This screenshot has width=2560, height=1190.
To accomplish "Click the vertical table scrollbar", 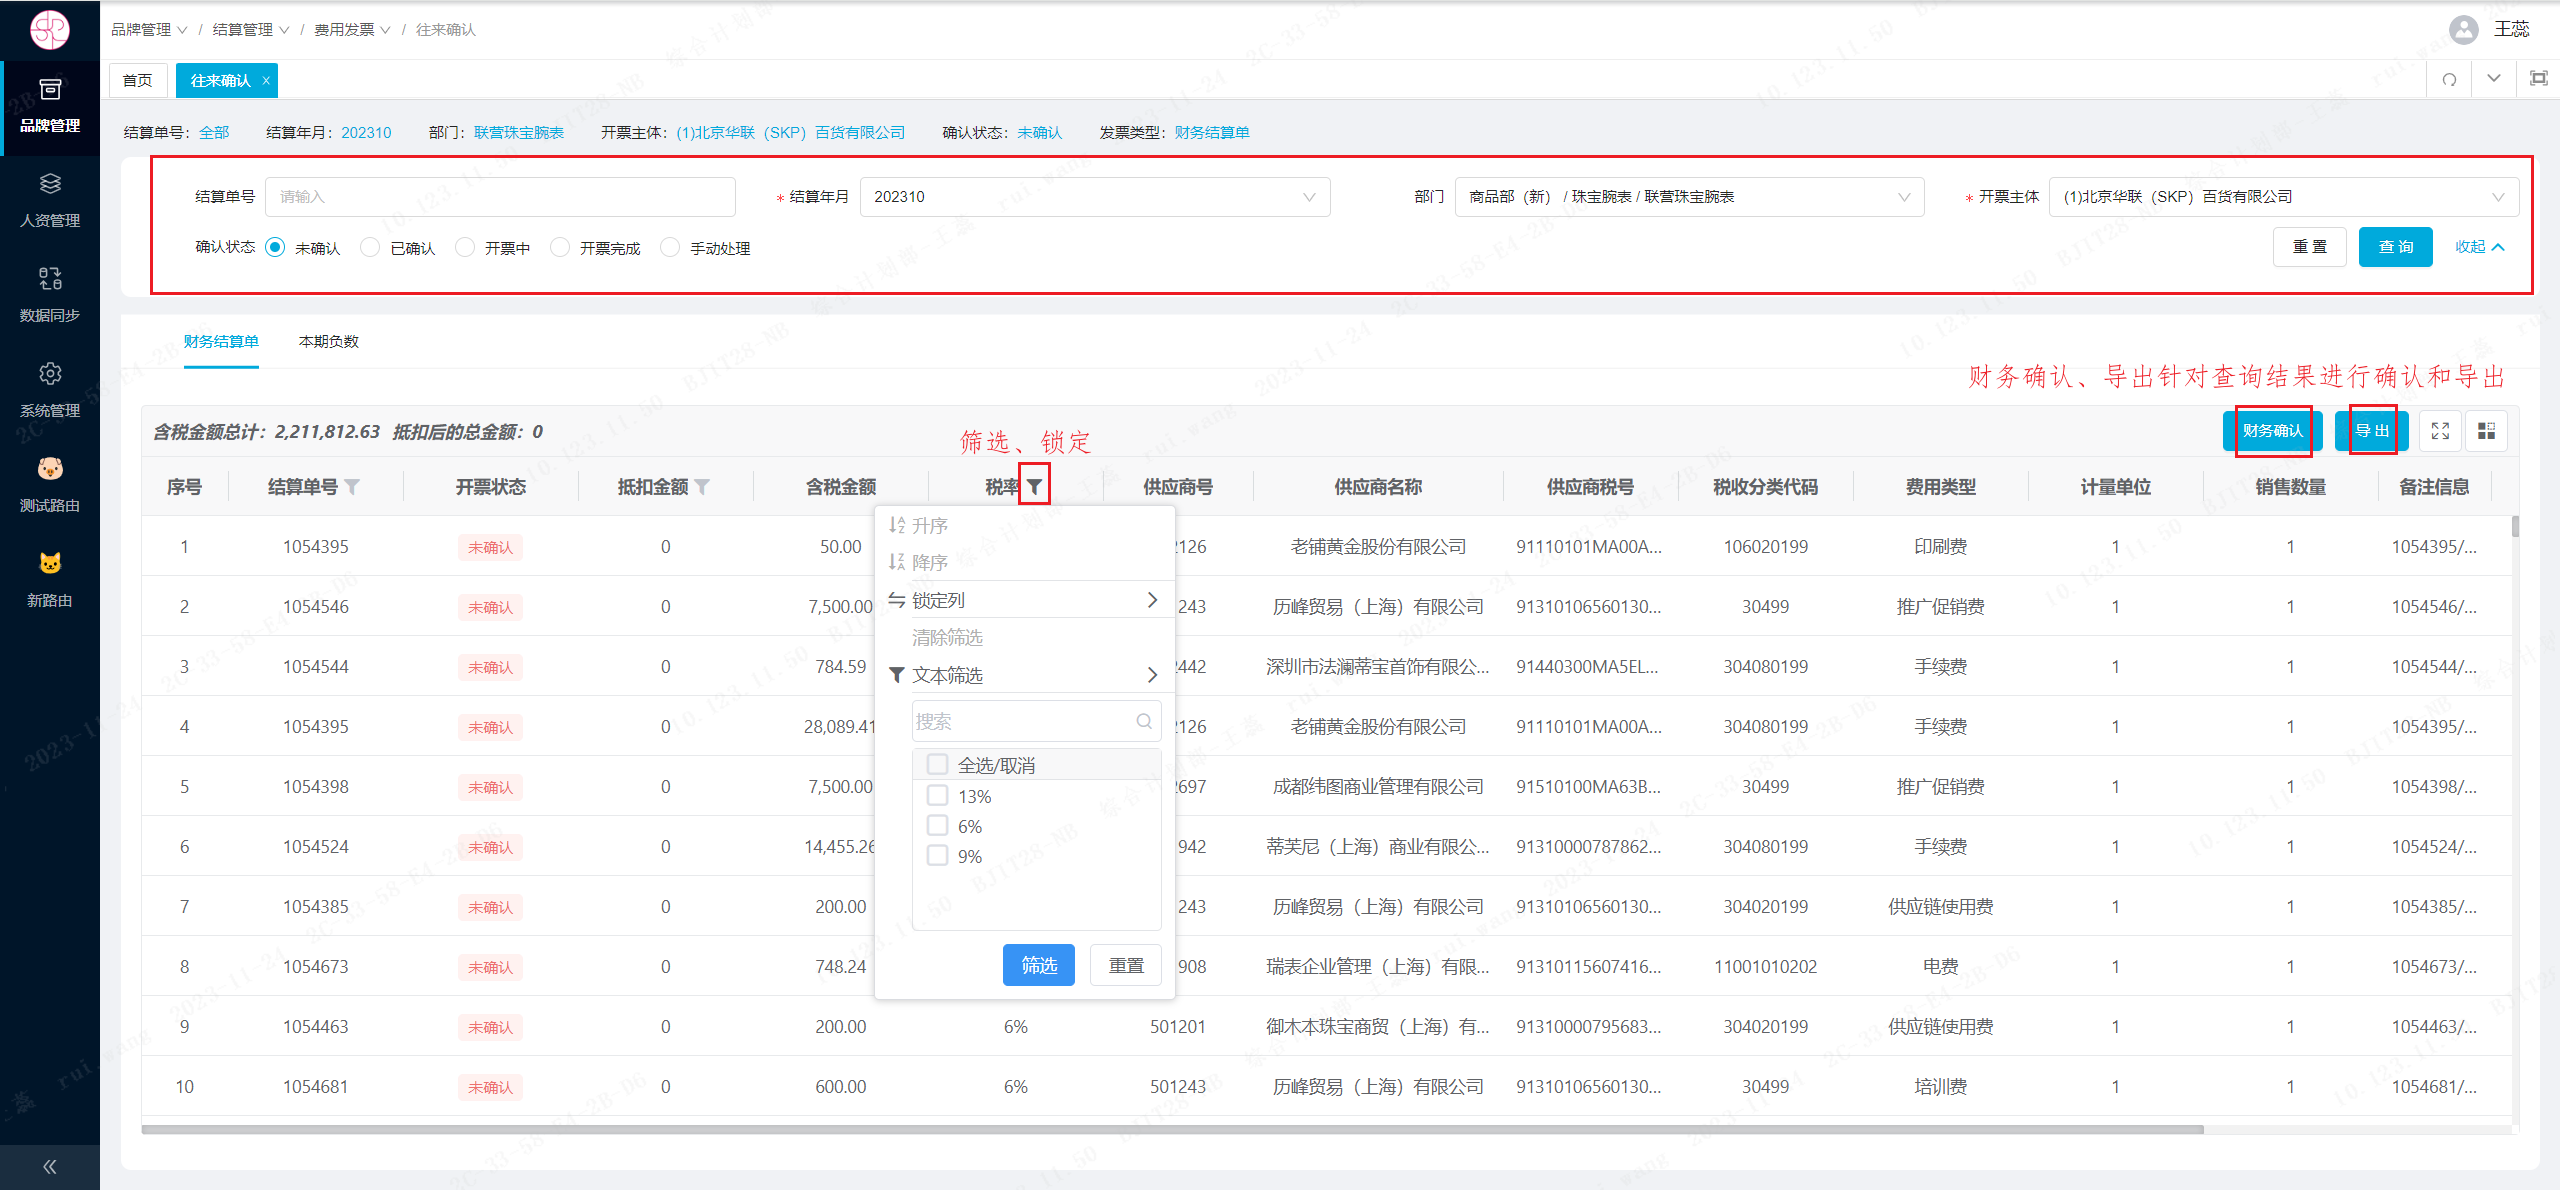I will pos(2515,526).
